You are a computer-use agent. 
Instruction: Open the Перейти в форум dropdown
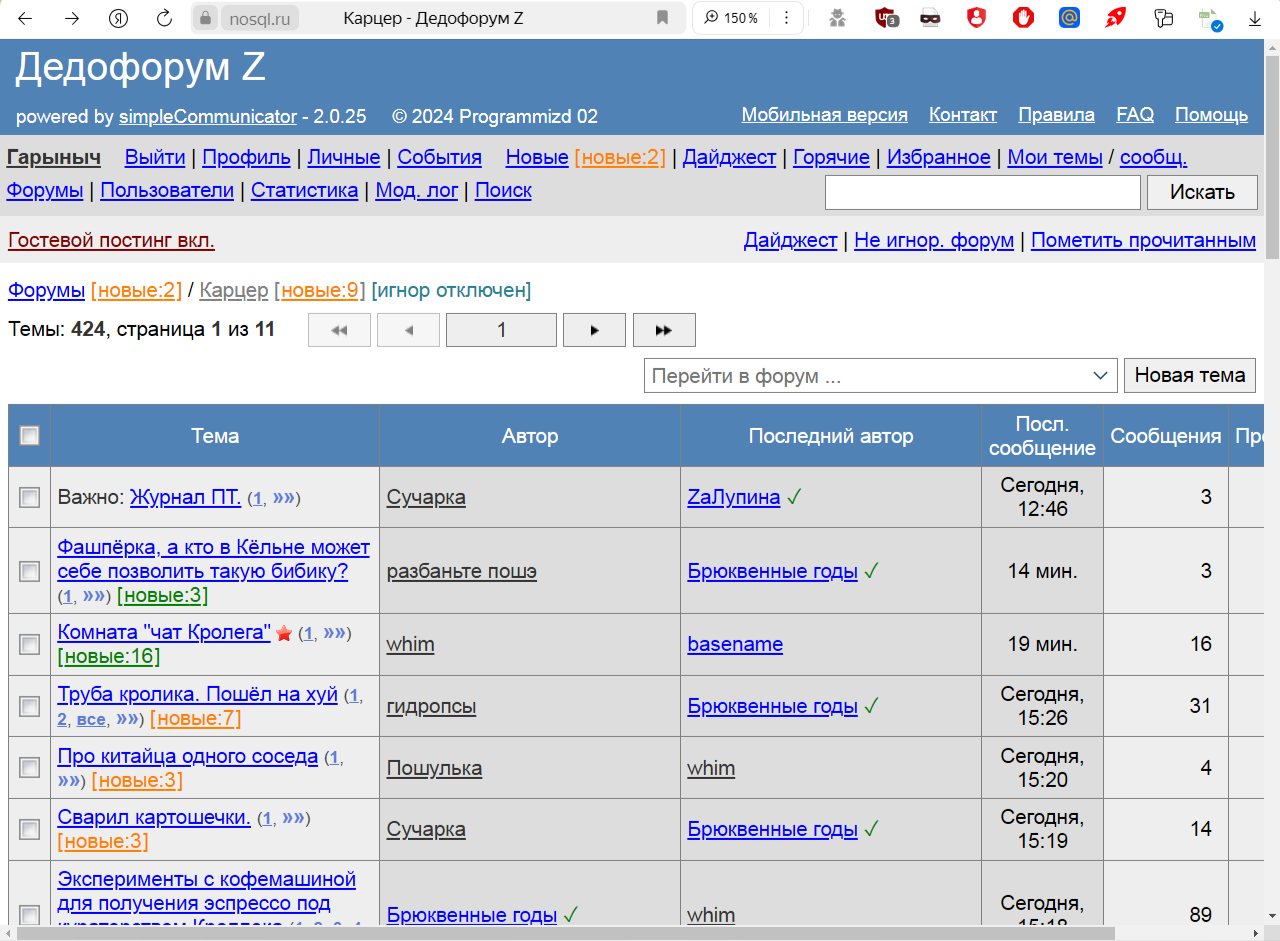(880, 376)
